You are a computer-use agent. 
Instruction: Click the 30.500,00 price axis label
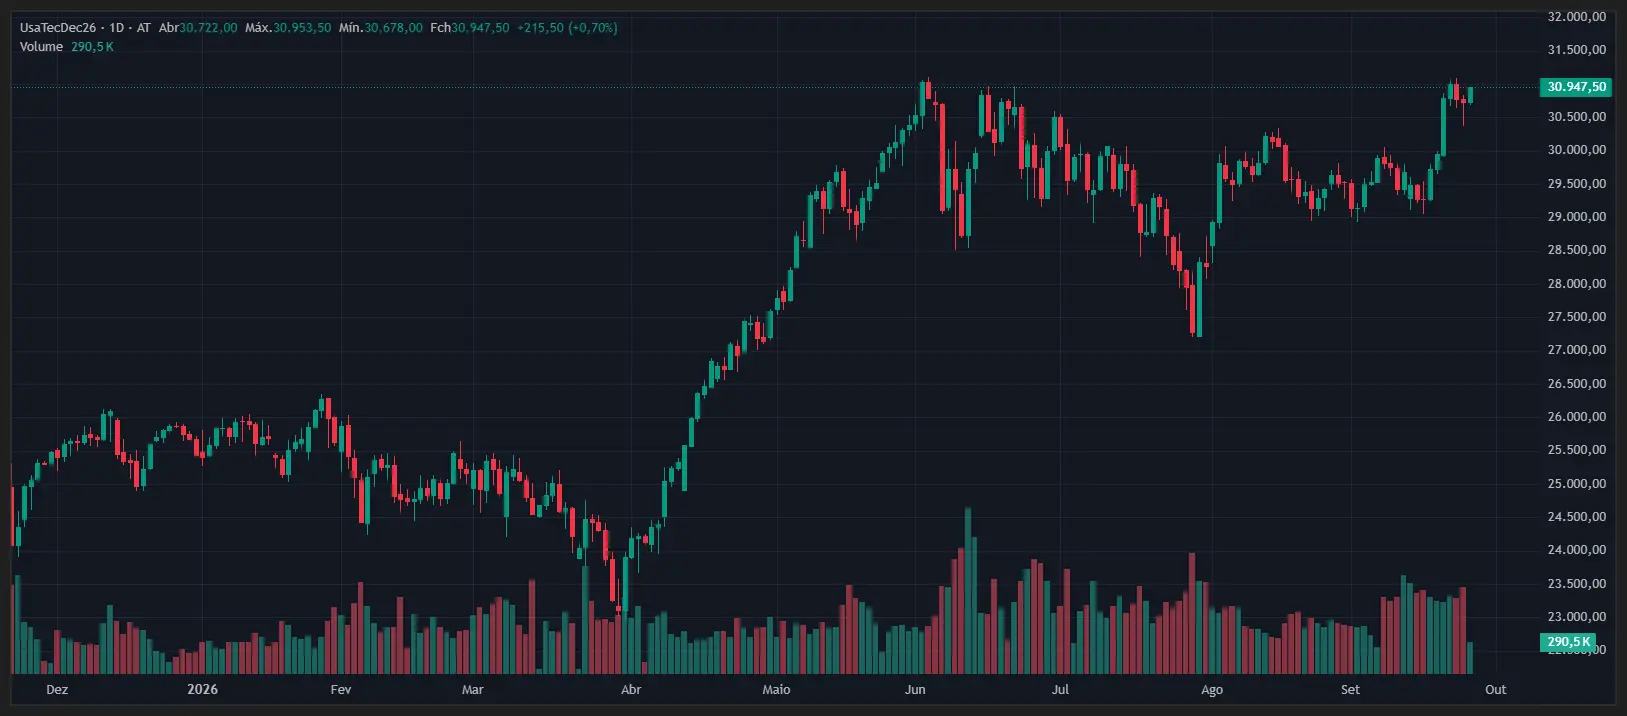click(1577, 117)
